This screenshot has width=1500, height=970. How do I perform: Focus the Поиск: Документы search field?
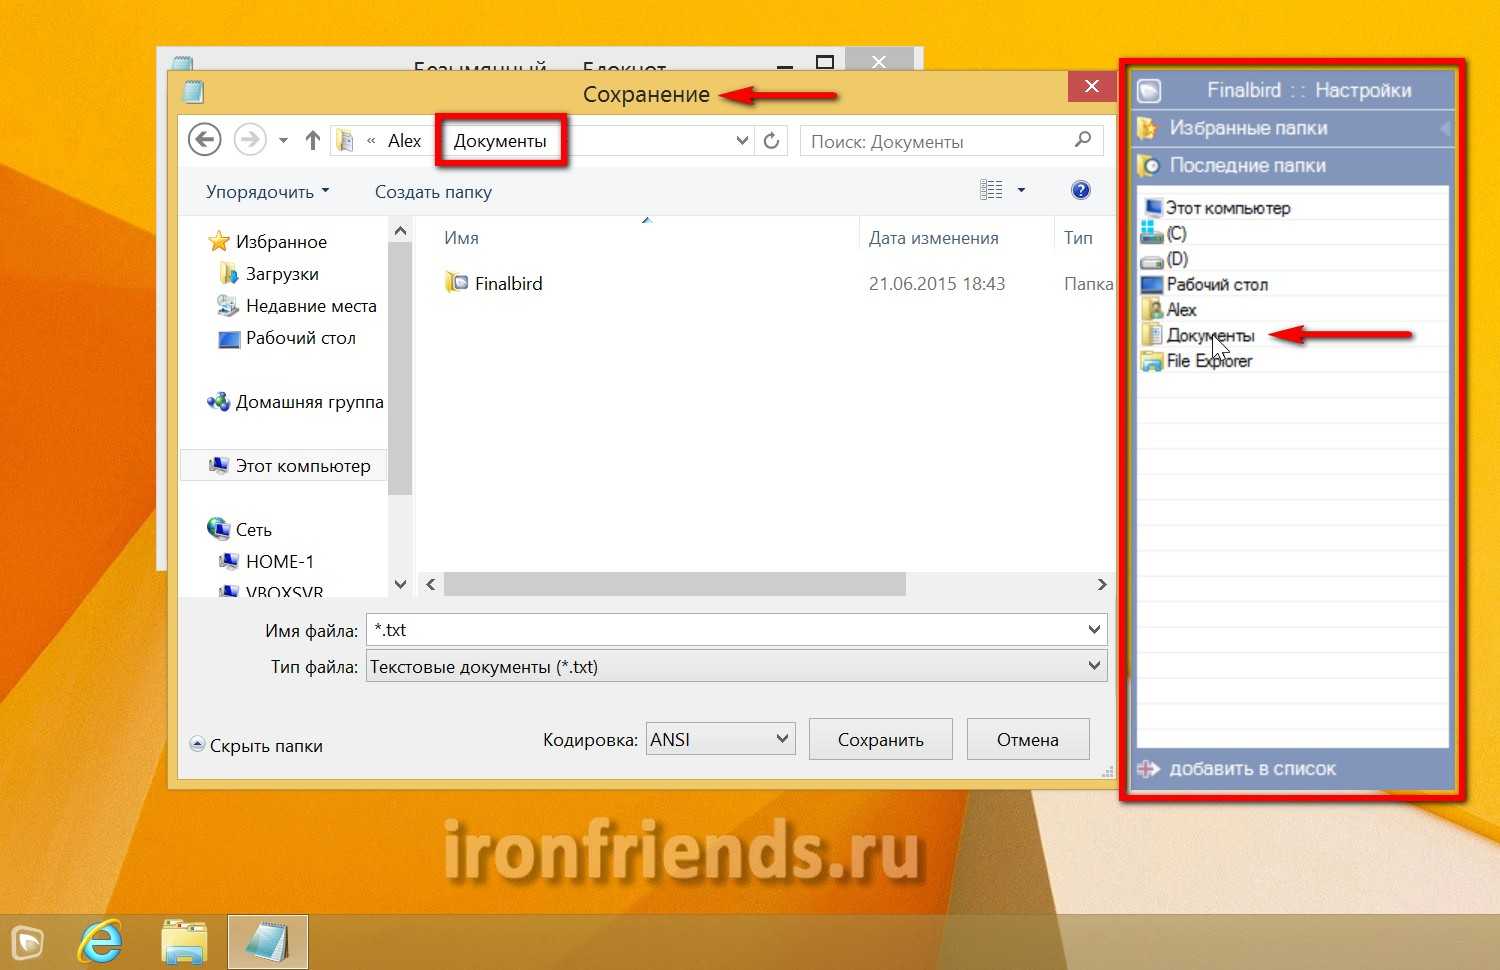[938, 141]
